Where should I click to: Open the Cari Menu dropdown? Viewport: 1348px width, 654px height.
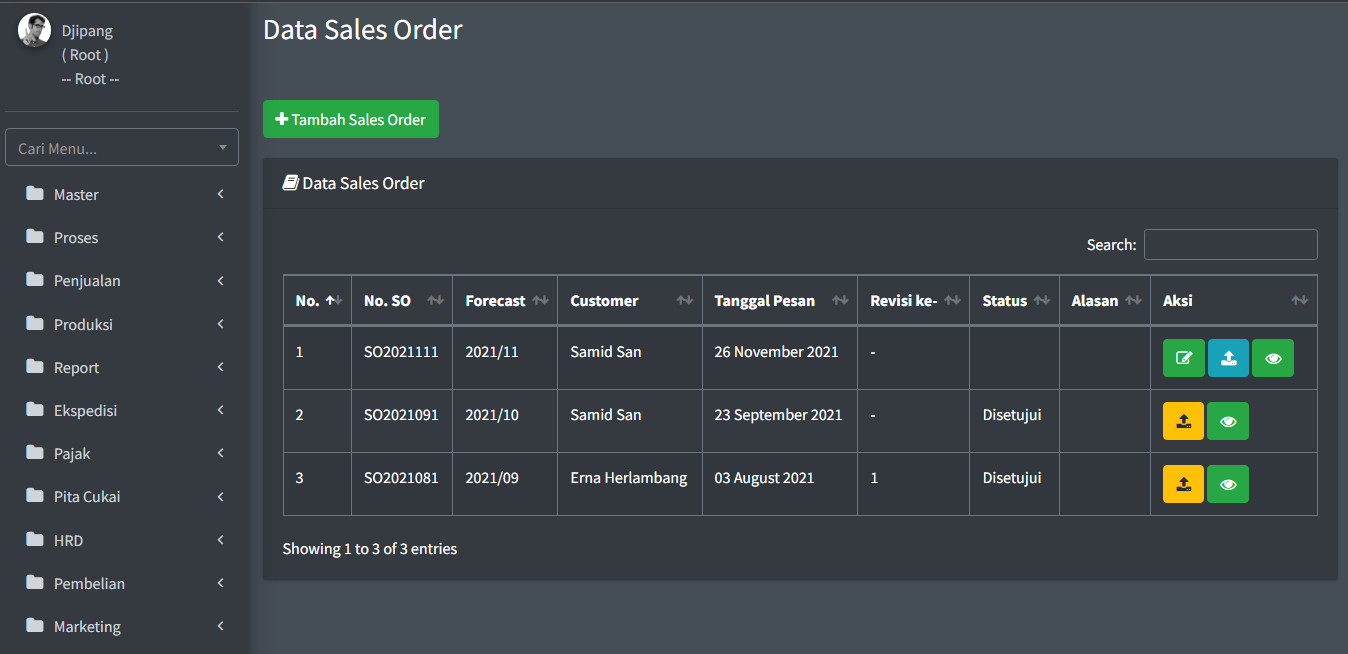pos(122,148)
